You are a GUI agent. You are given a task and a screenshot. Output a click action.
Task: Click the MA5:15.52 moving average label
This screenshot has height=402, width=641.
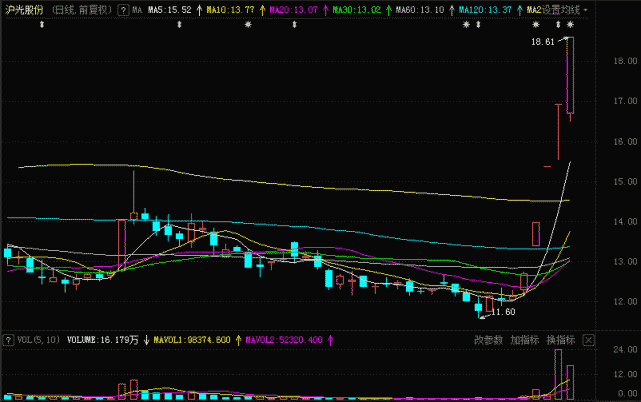pyautogui.click(x=170, y=10)
